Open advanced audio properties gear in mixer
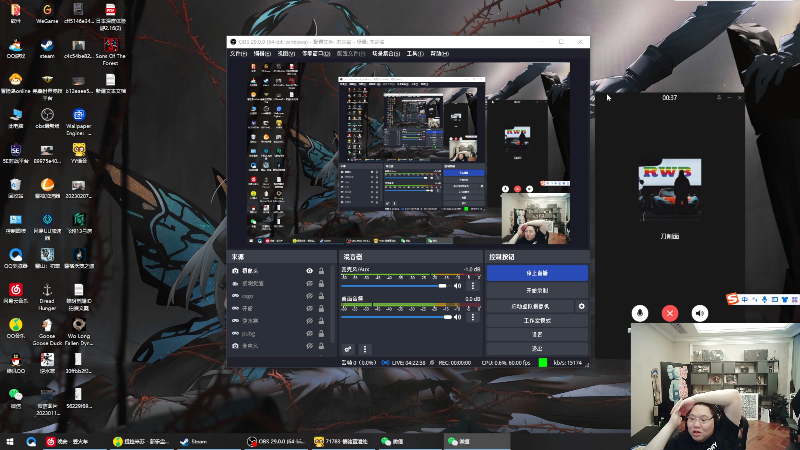The width and height of the screenshot is (800, 450). coord(347,349)
